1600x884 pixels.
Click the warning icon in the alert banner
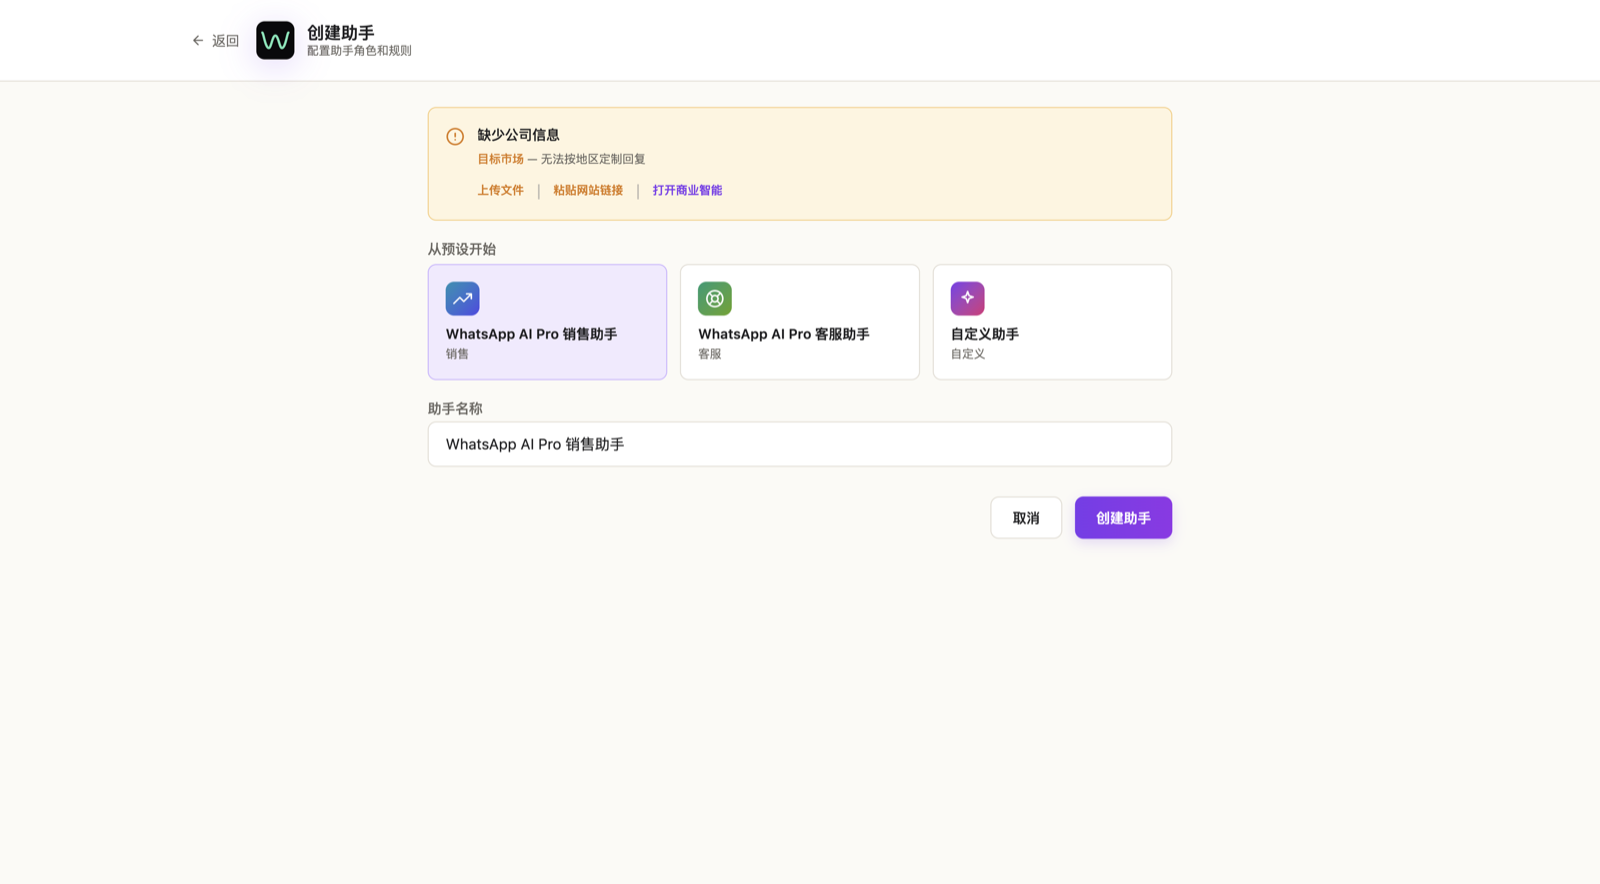tap(455, 136)
